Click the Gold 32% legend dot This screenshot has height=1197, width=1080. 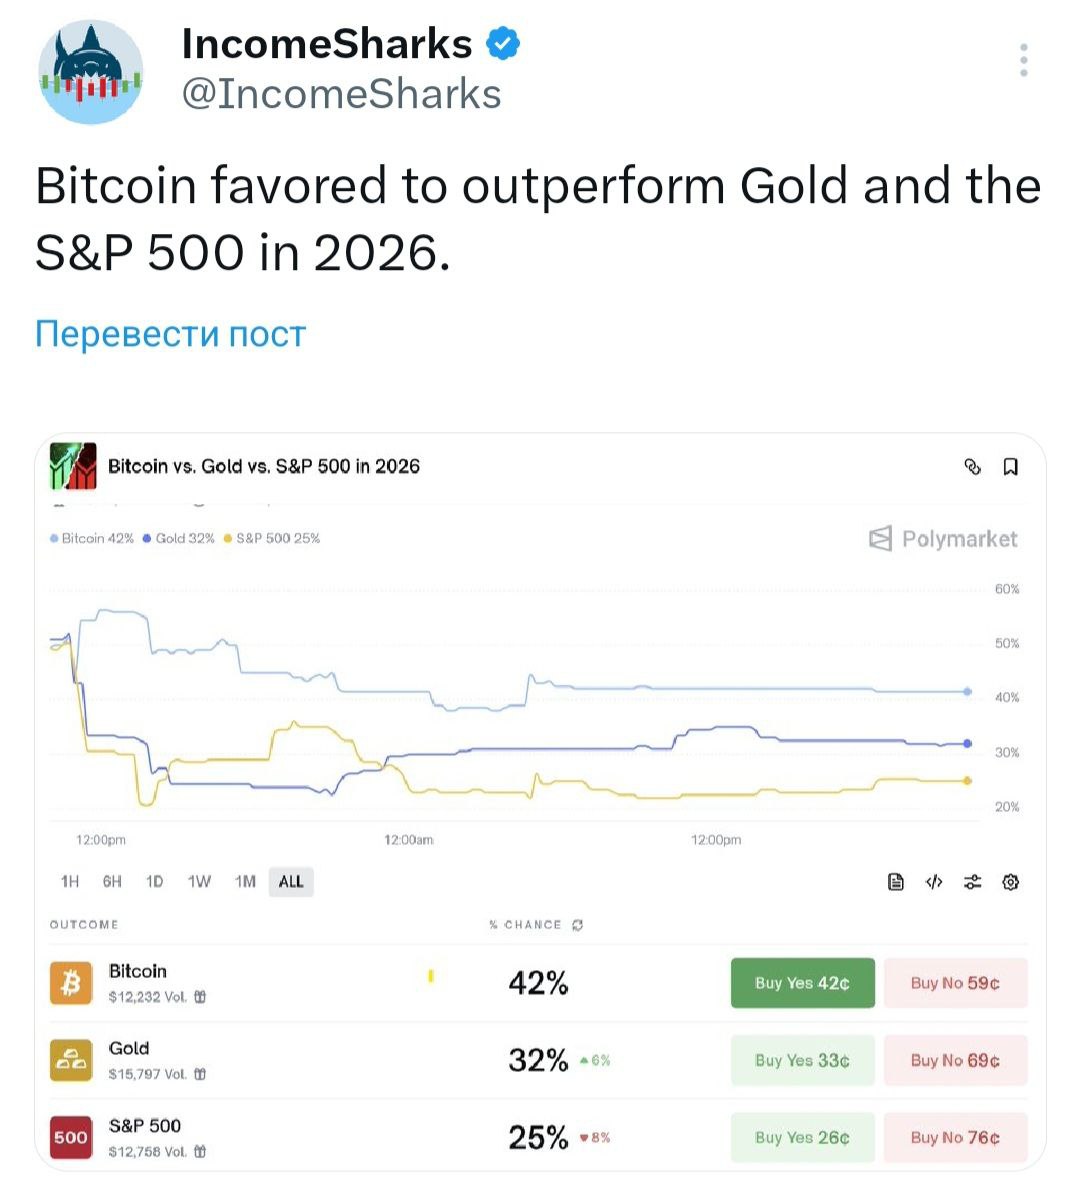[148, 538]
